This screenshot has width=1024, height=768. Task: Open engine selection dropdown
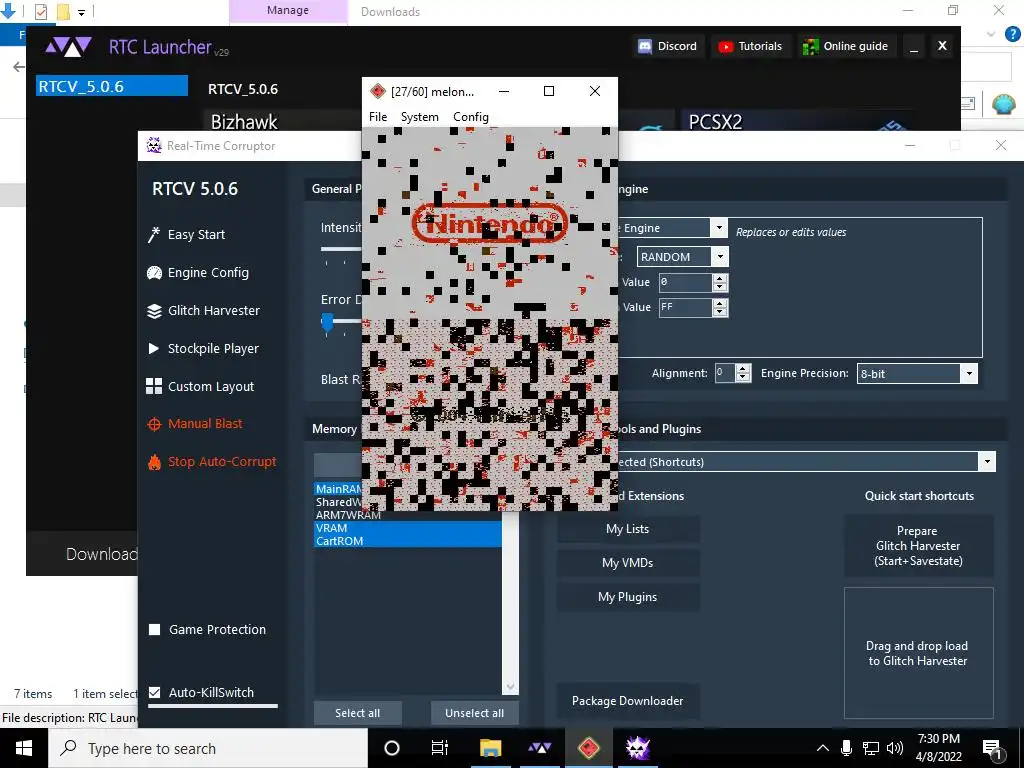click(718, 228)
